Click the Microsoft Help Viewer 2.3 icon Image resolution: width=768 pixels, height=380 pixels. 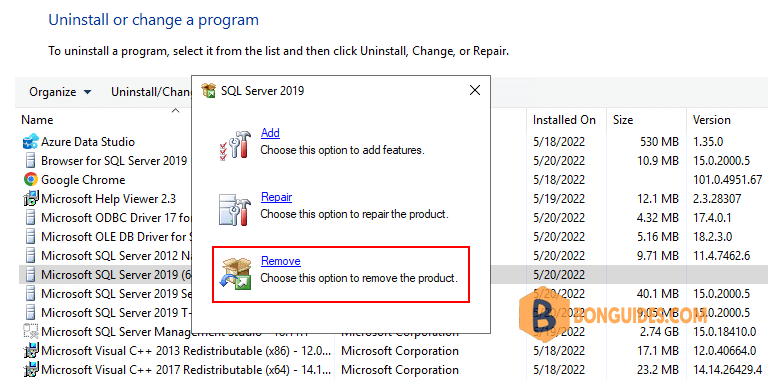[x=30, y=198]
